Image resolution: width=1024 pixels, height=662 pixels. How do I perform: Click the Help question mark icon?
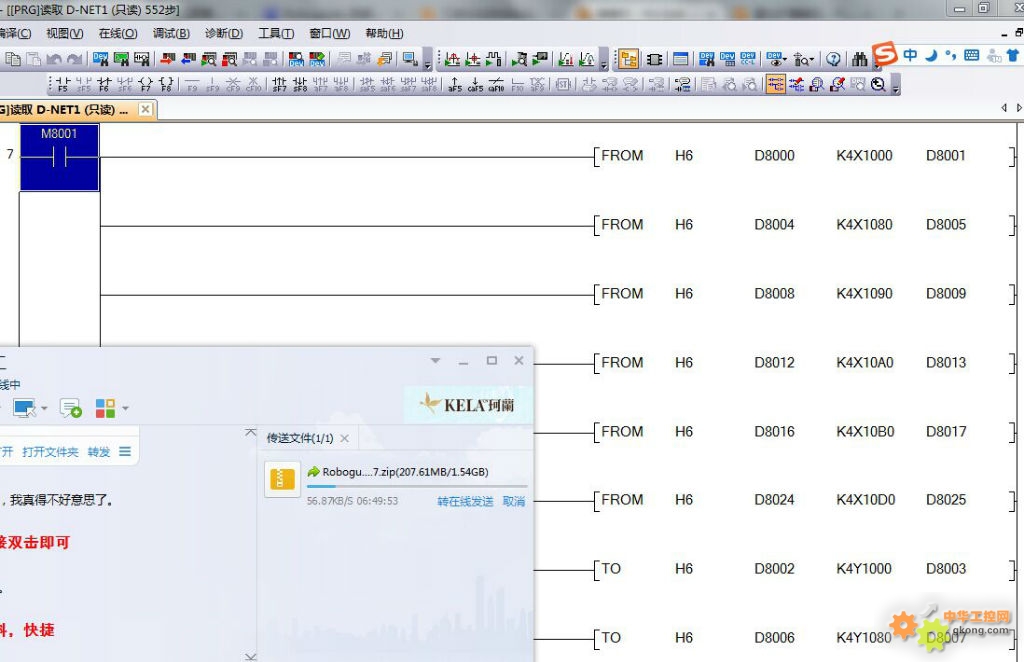(833, 59)
